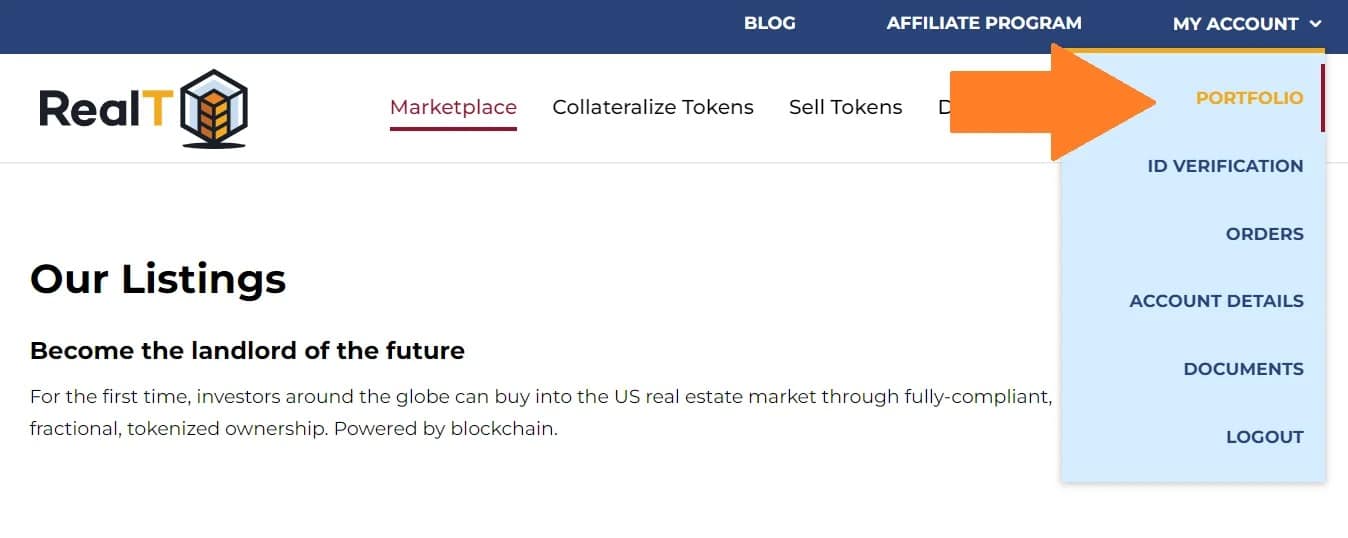Open the Sell Tokens tab
Viewport: 1348px width, 538px height.
click(845, 107)
